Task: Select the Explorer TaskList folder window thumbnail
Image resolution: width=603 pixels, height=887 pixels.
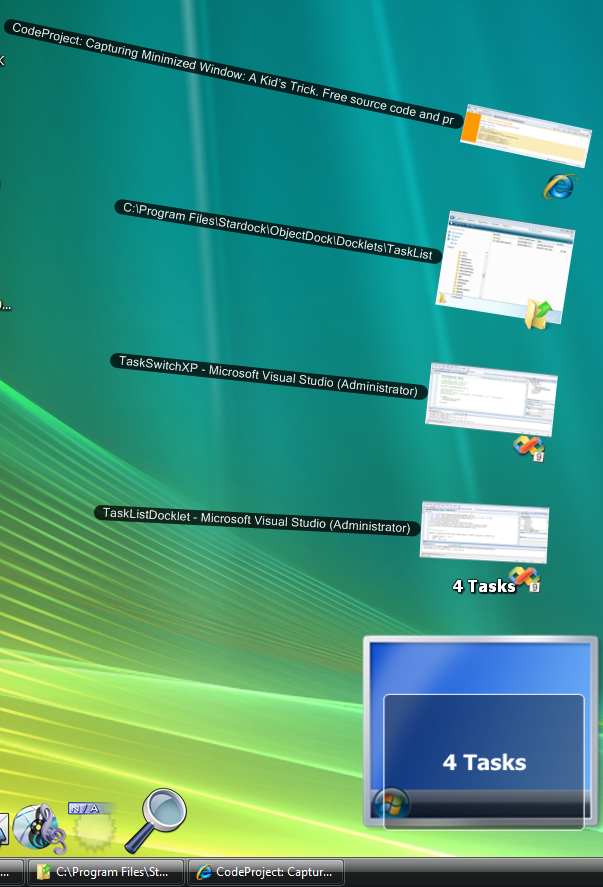Action: (x=505, y=266)
